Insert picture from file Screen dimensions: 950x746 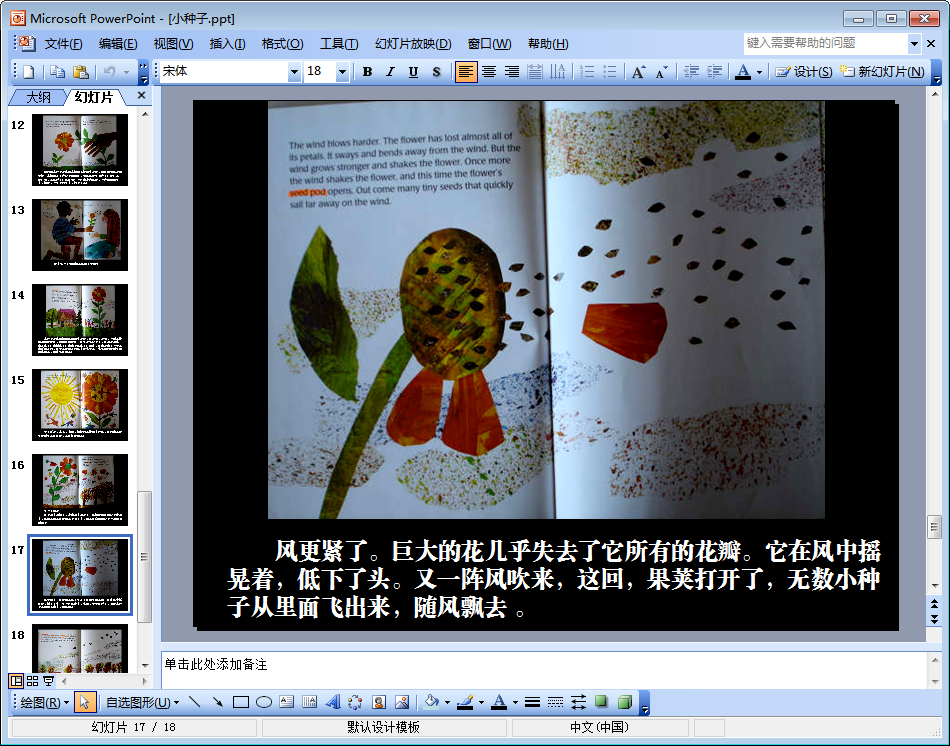click(402, 702)
